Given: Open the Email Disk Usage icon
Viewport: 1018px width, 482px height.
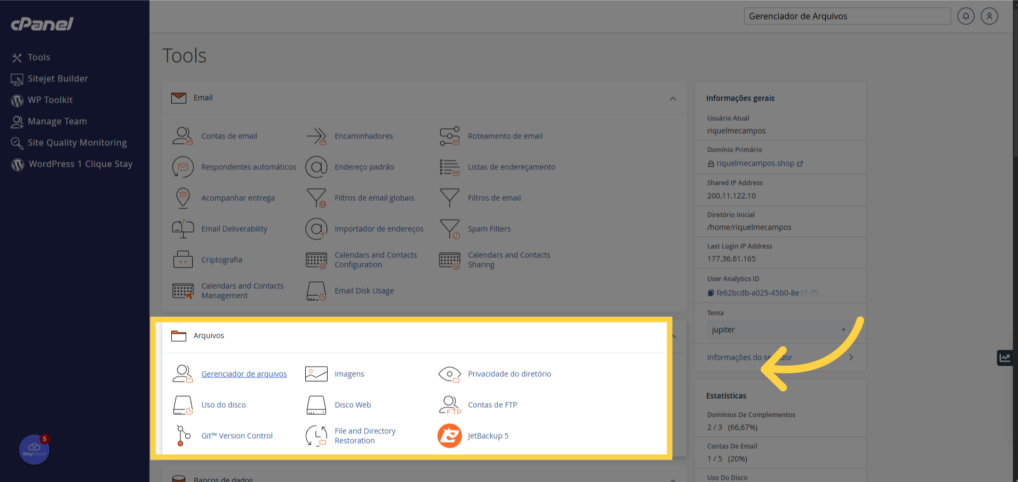Looking at the screenshot, I should 316,290.
